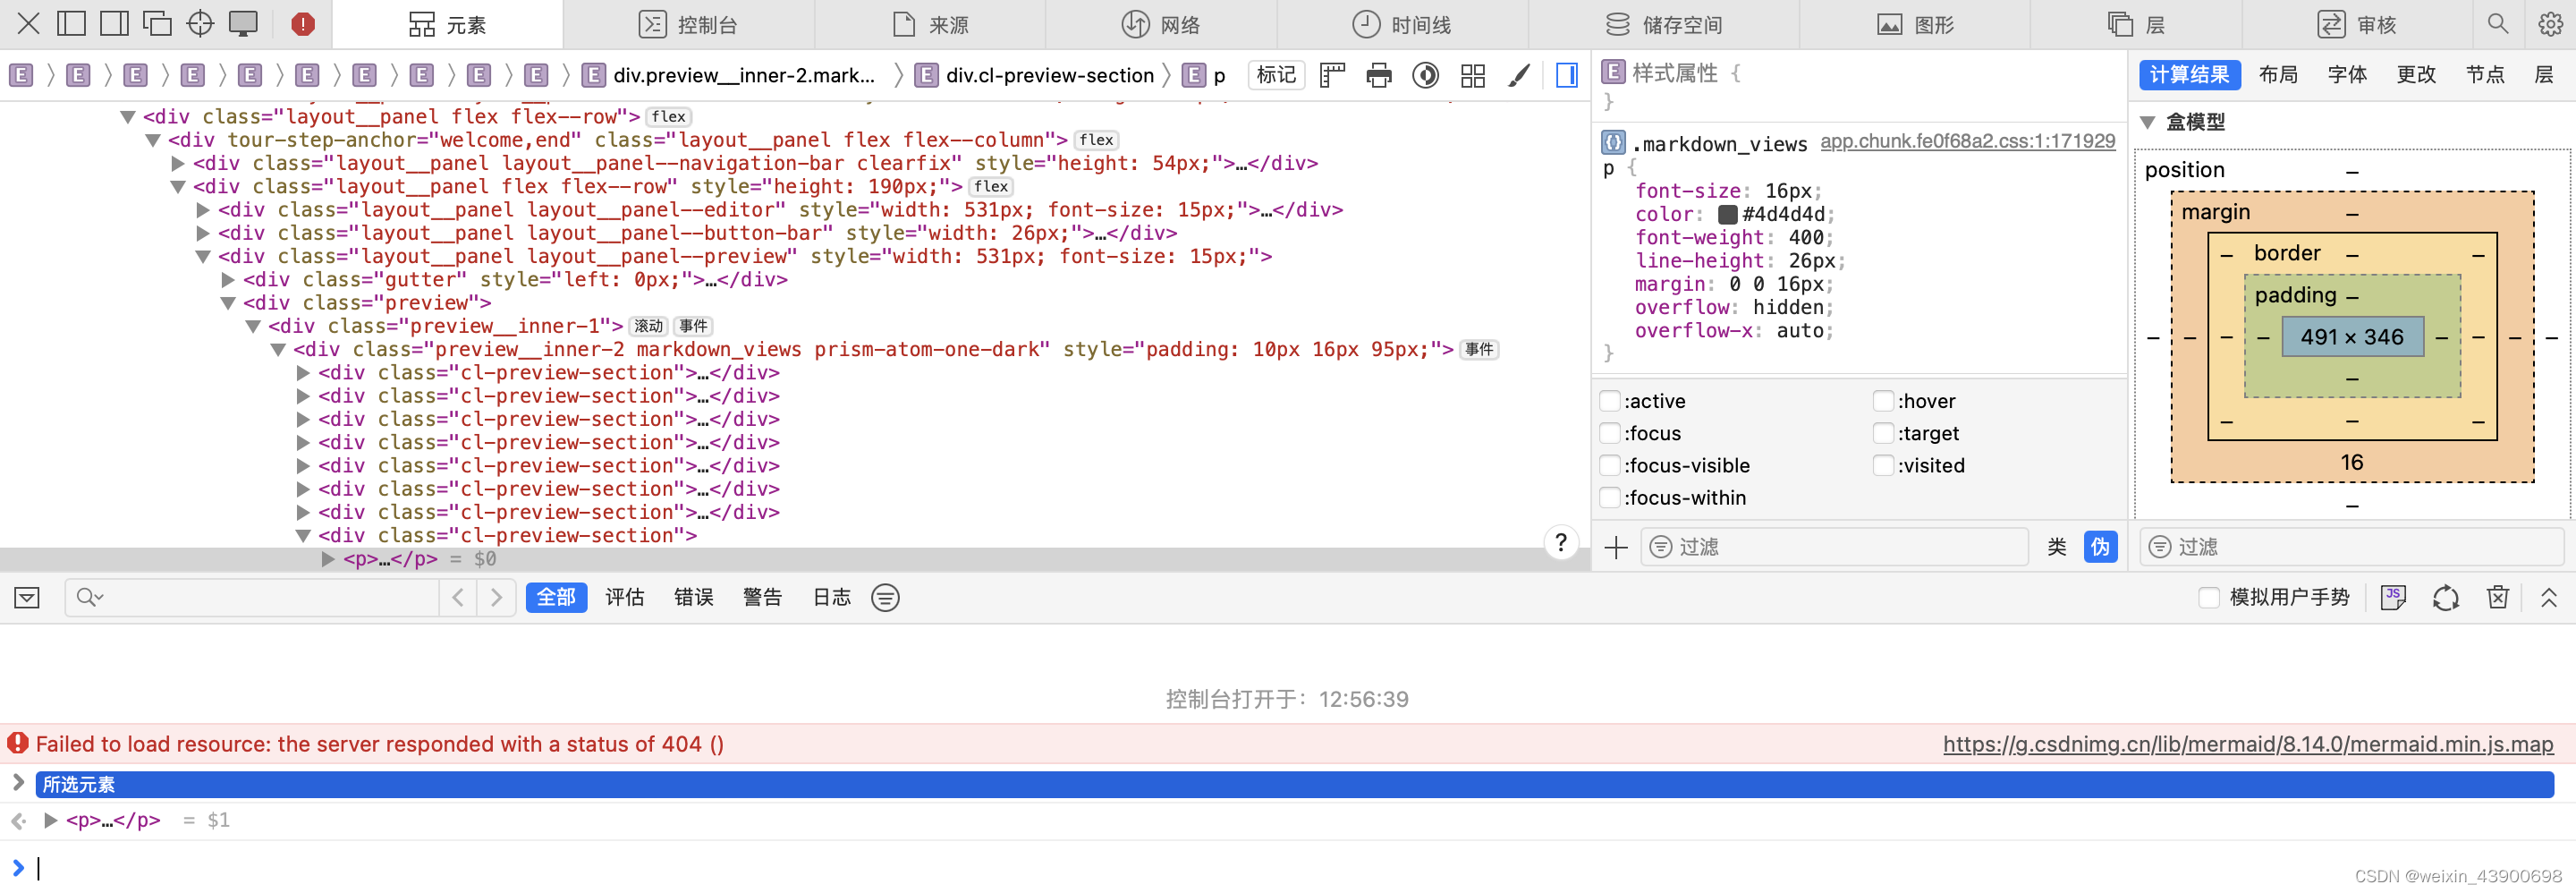
Task: Click the element picker crosshair icon
Action: pyautogui.click(x=200, y=24)
